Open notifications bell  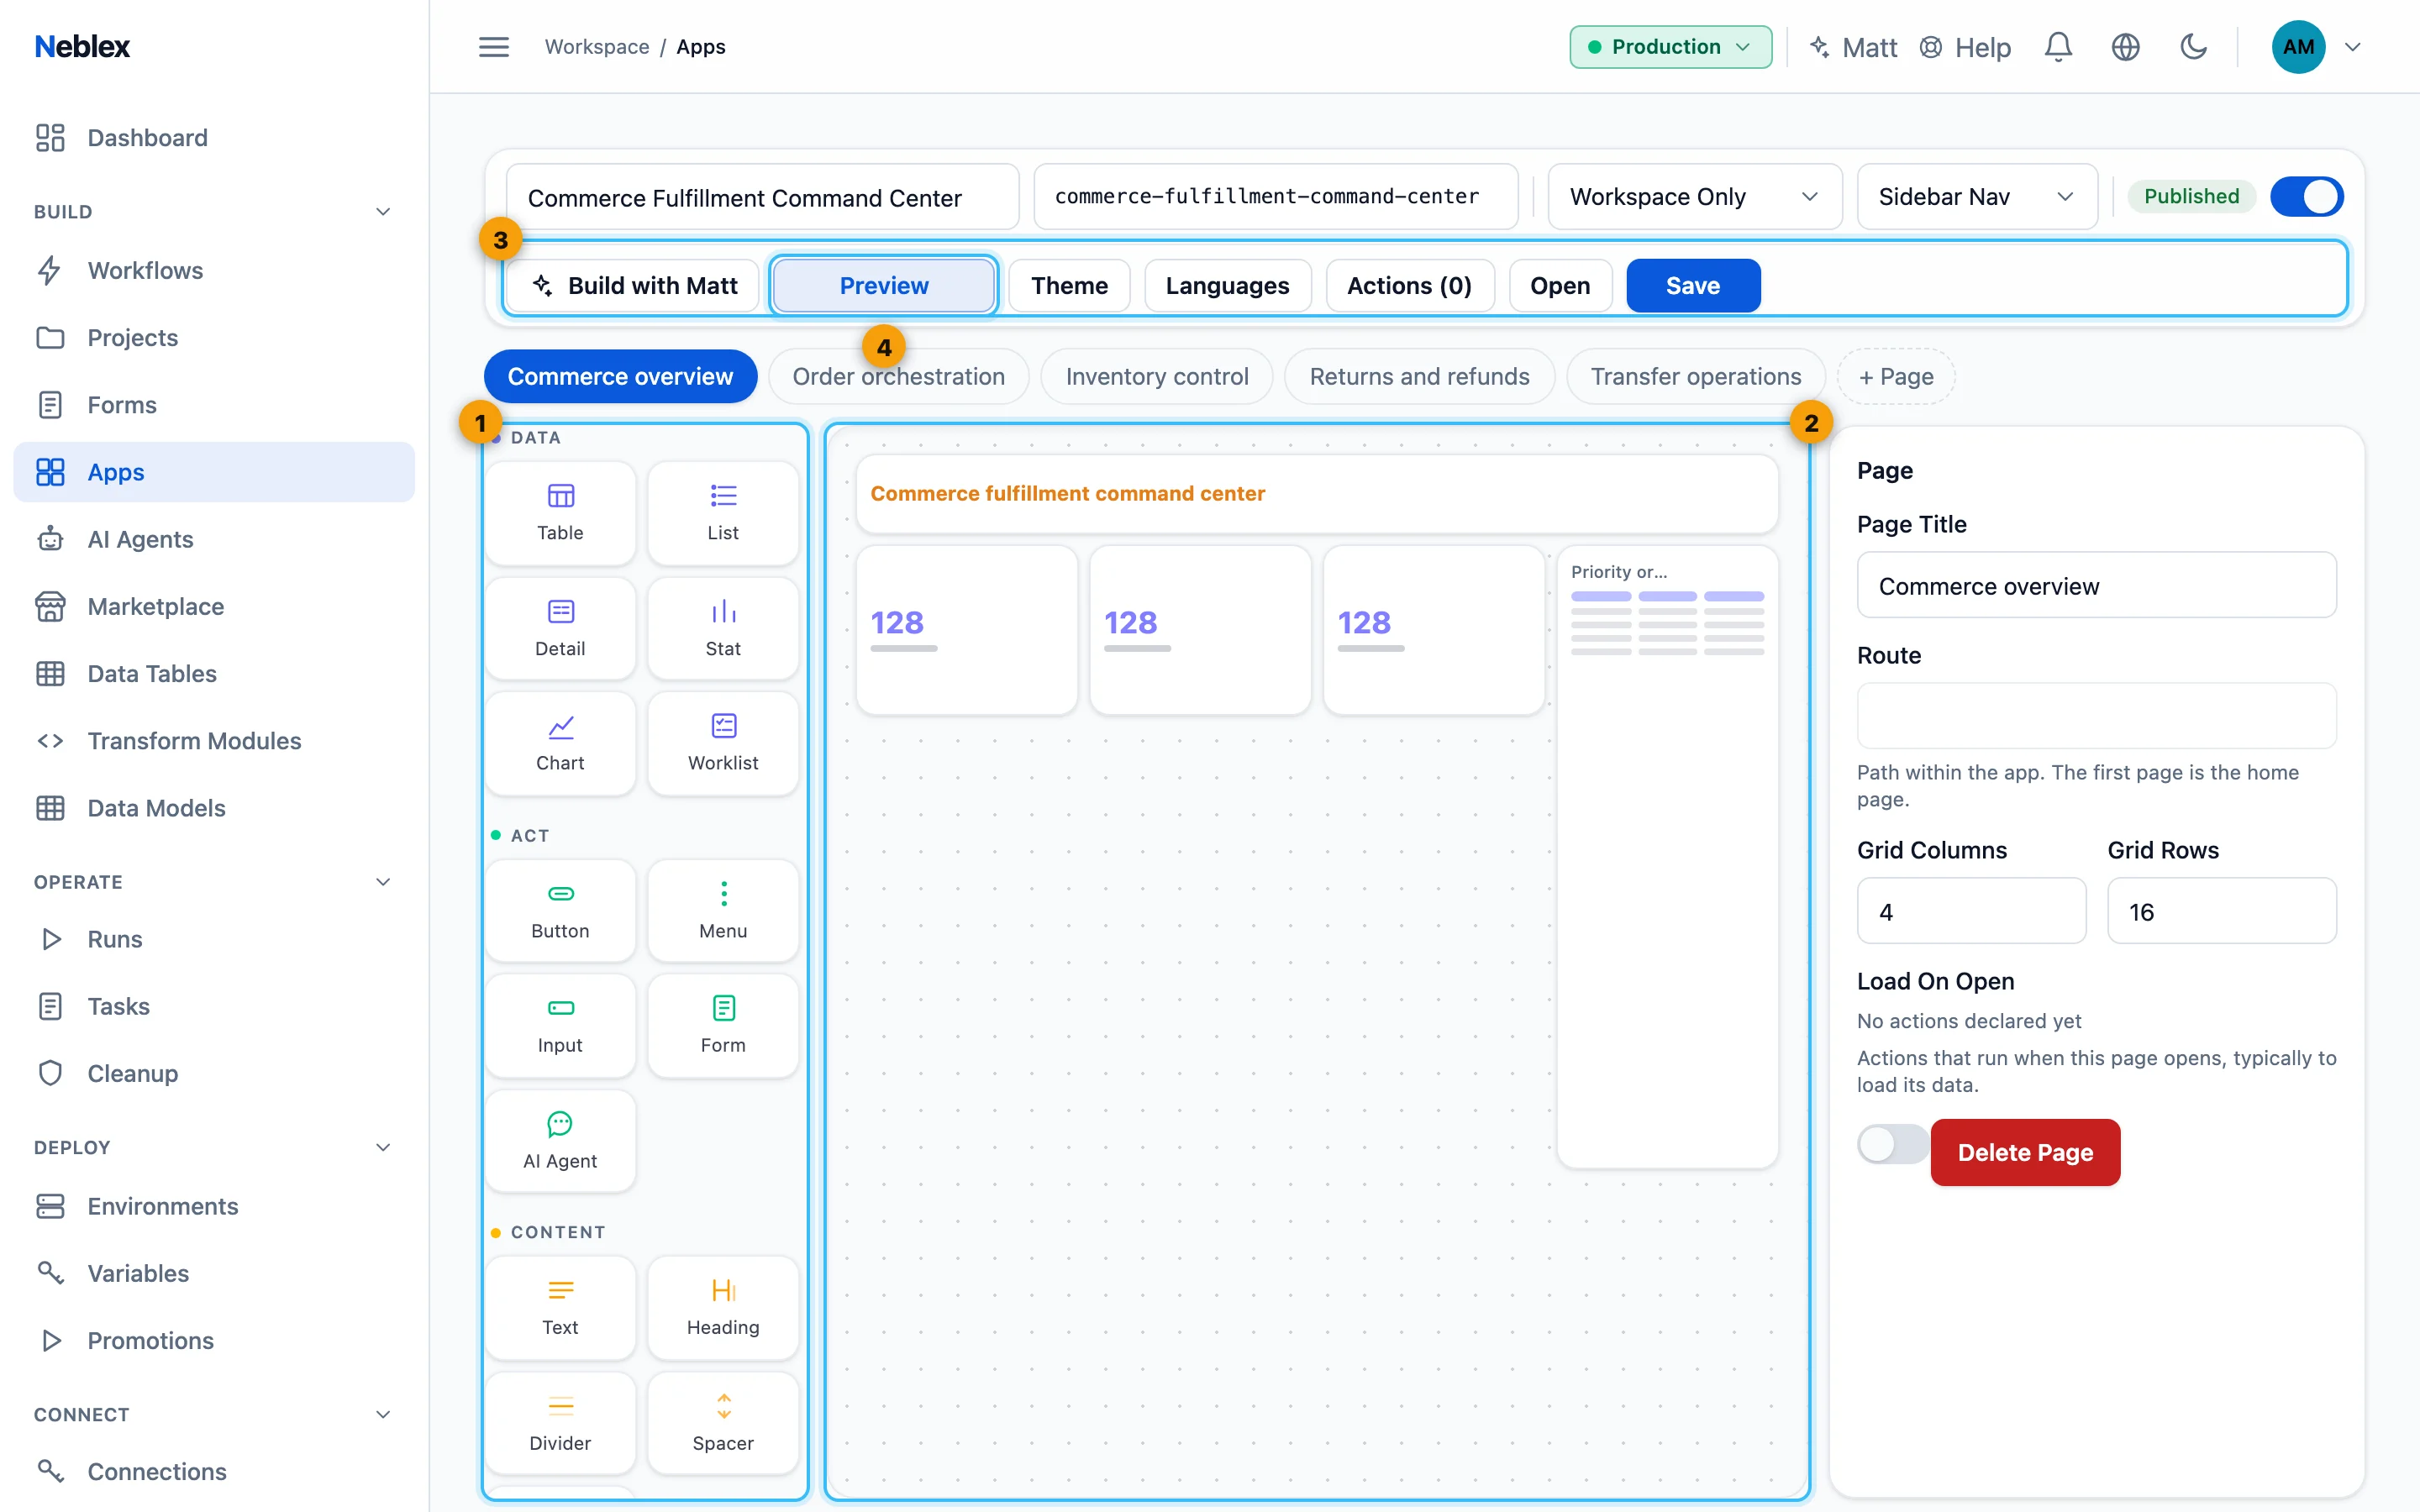pos(2058,47)
